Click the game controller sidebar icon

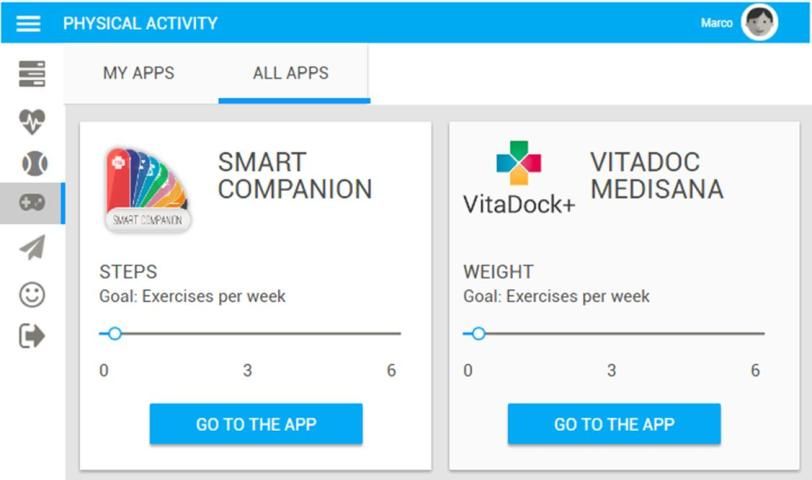tap(32, 203)
